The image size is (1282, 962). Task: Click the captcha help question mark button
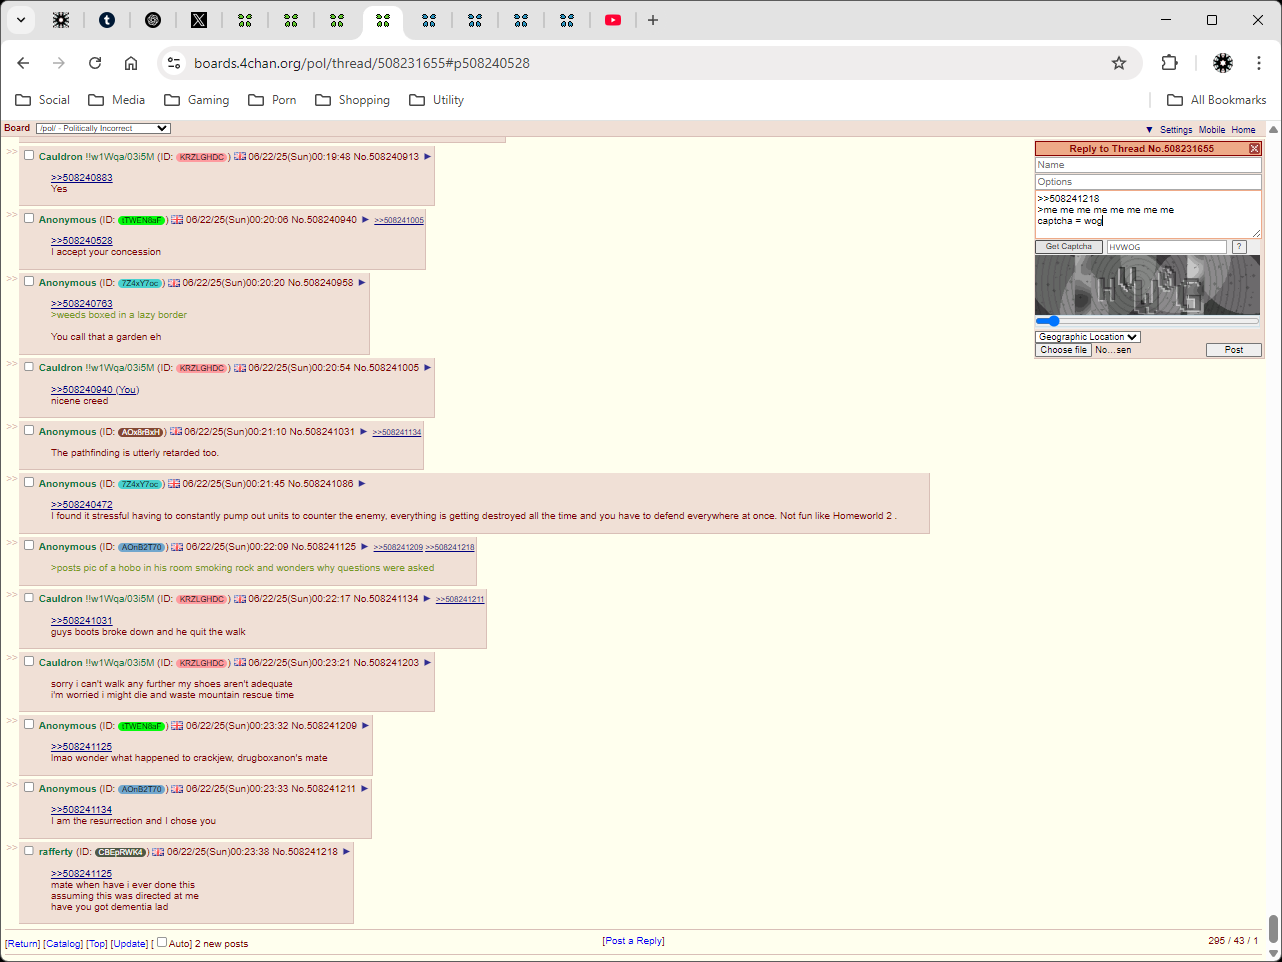tap(1239, 247)
